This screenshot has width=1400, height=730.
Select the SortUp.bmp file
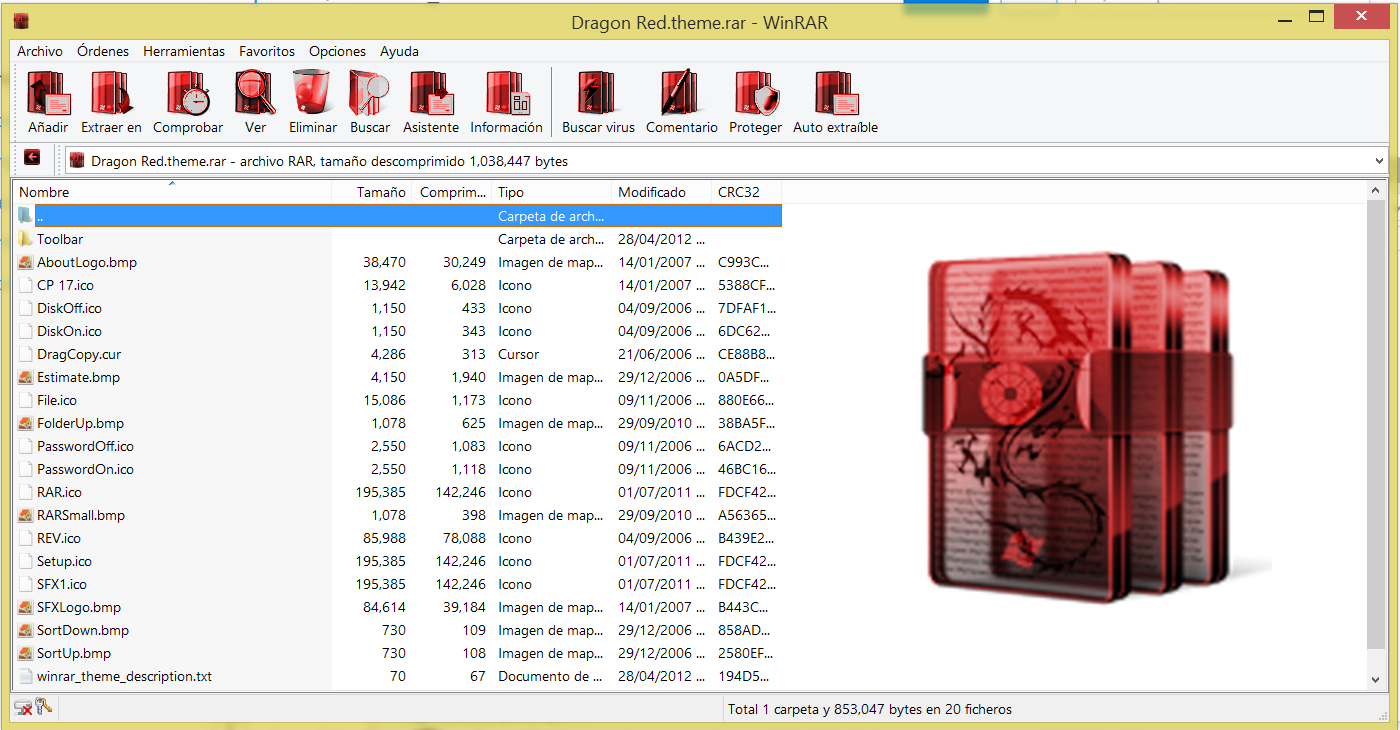(x=74, y=653)
